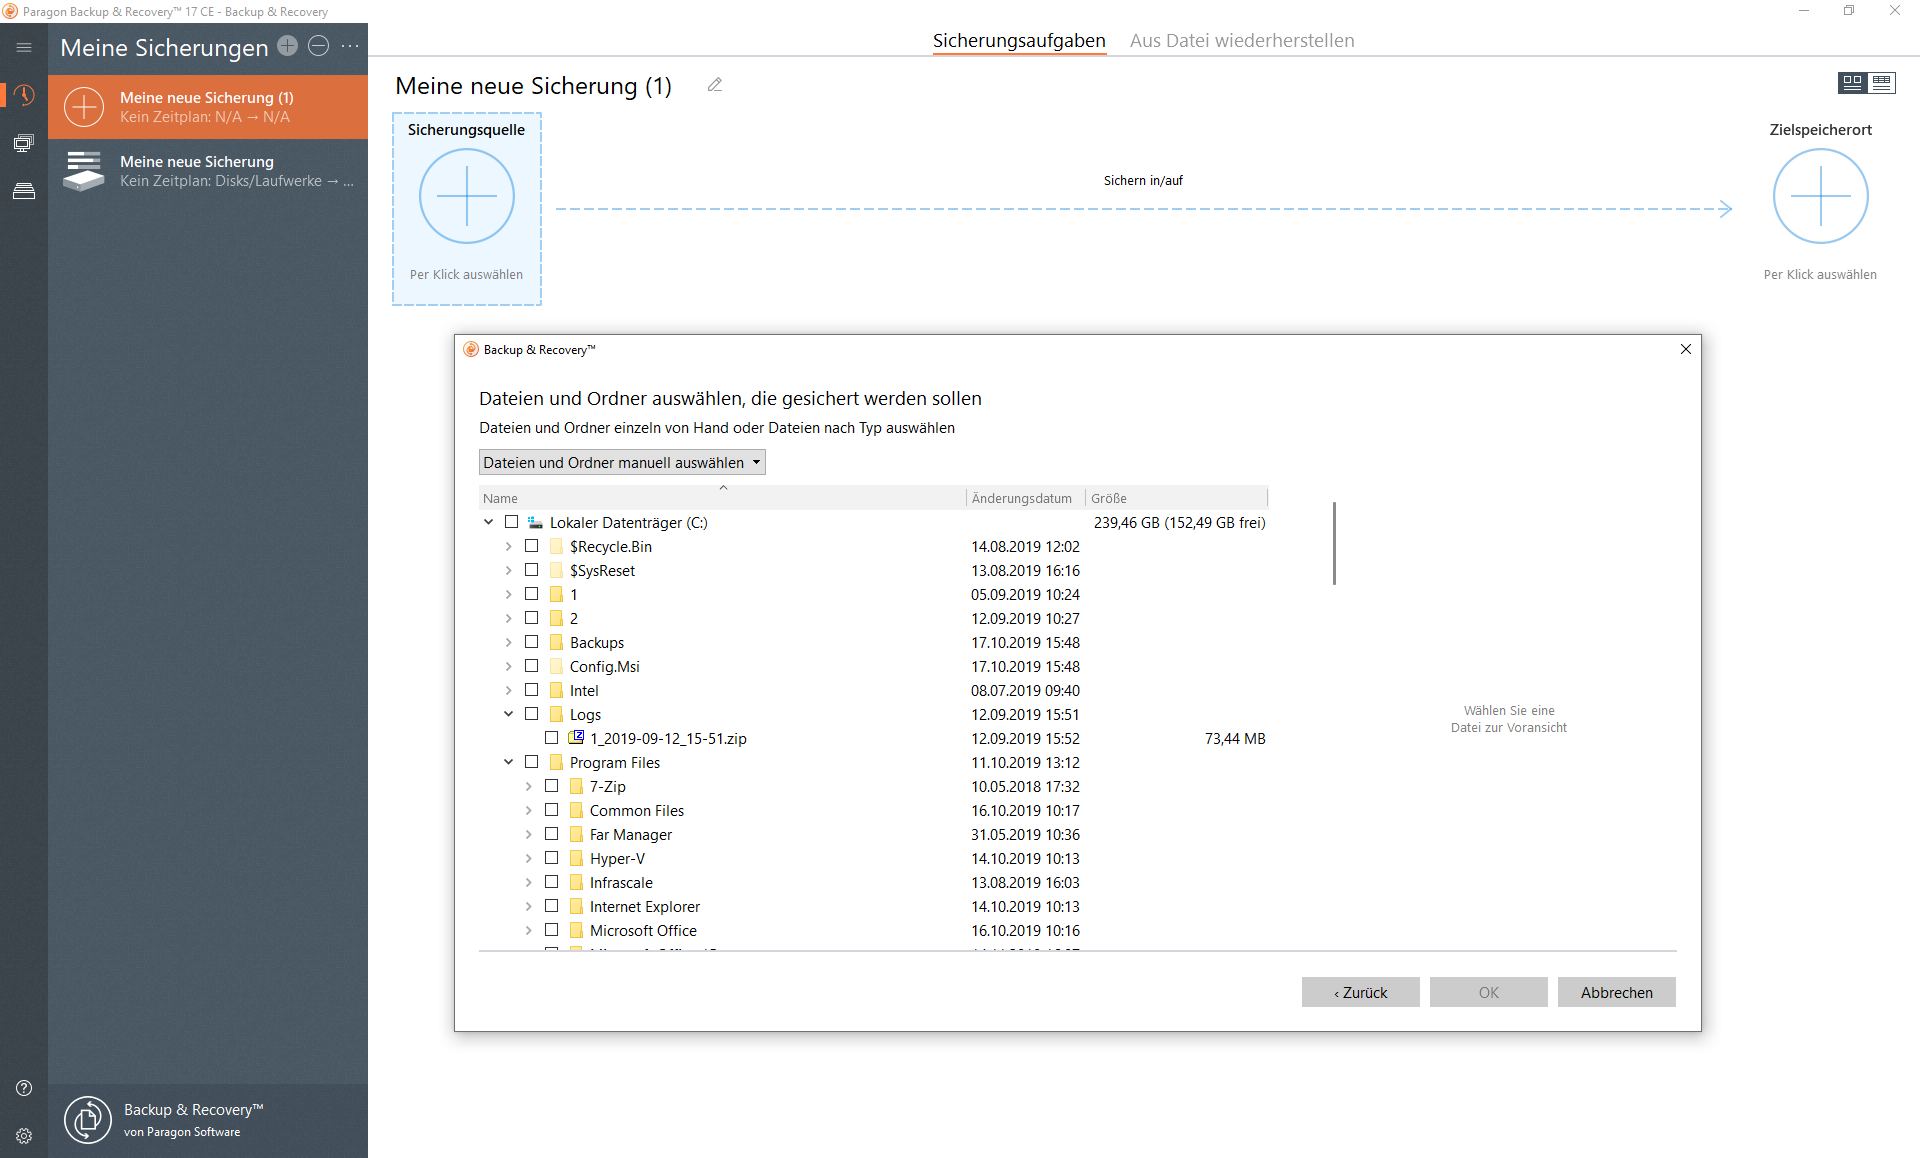Select the Far Manager folder row
Screen dimensions: 1920x1158
point(873,834)
